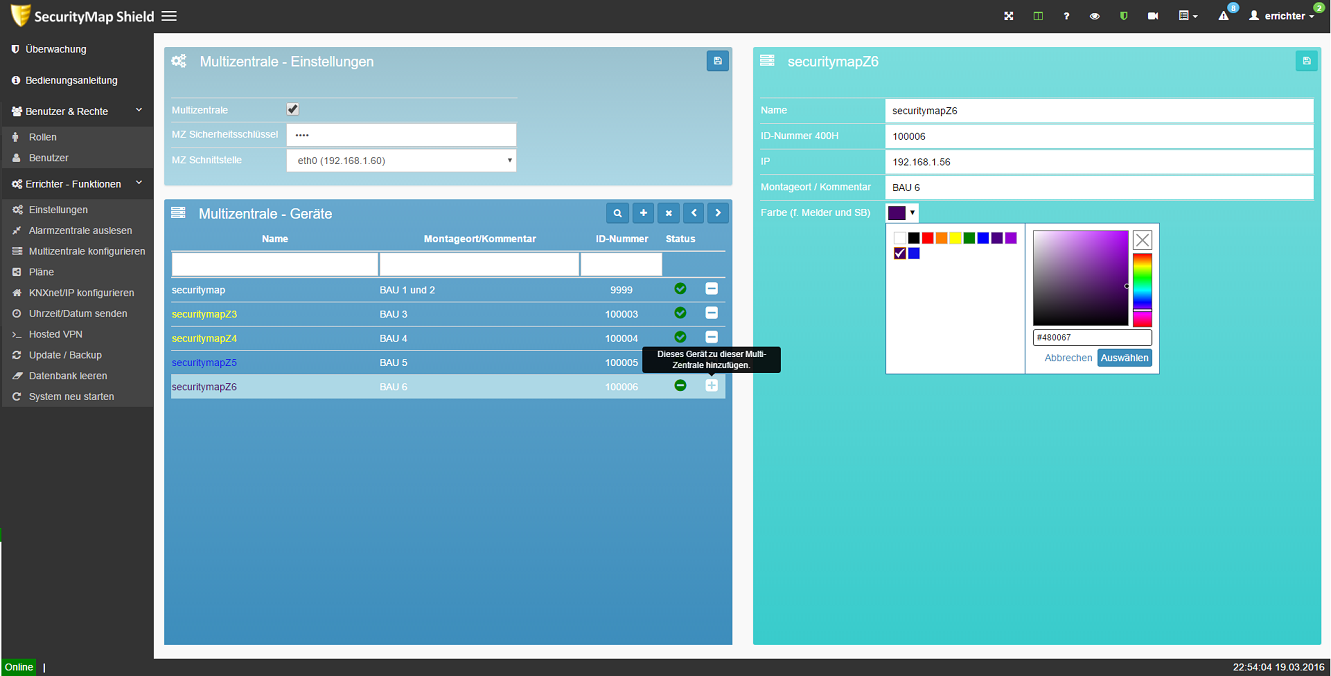Click the green split-columns layout icon
1331x676 pixels.
[1038, 16]
